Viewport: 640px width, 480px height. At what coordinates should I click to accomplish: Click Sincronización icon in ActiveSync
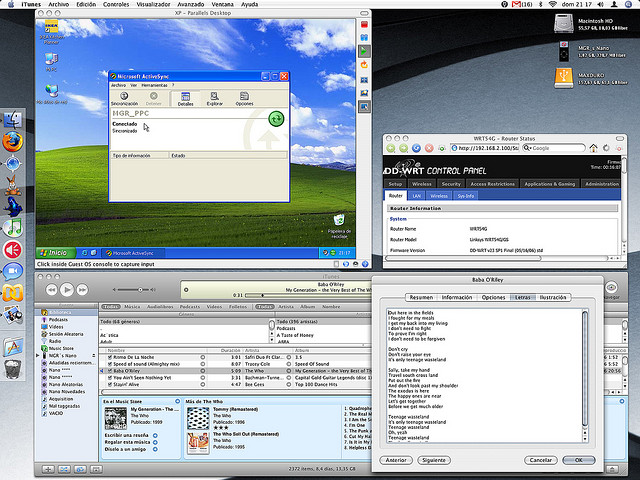coord(124,98)
